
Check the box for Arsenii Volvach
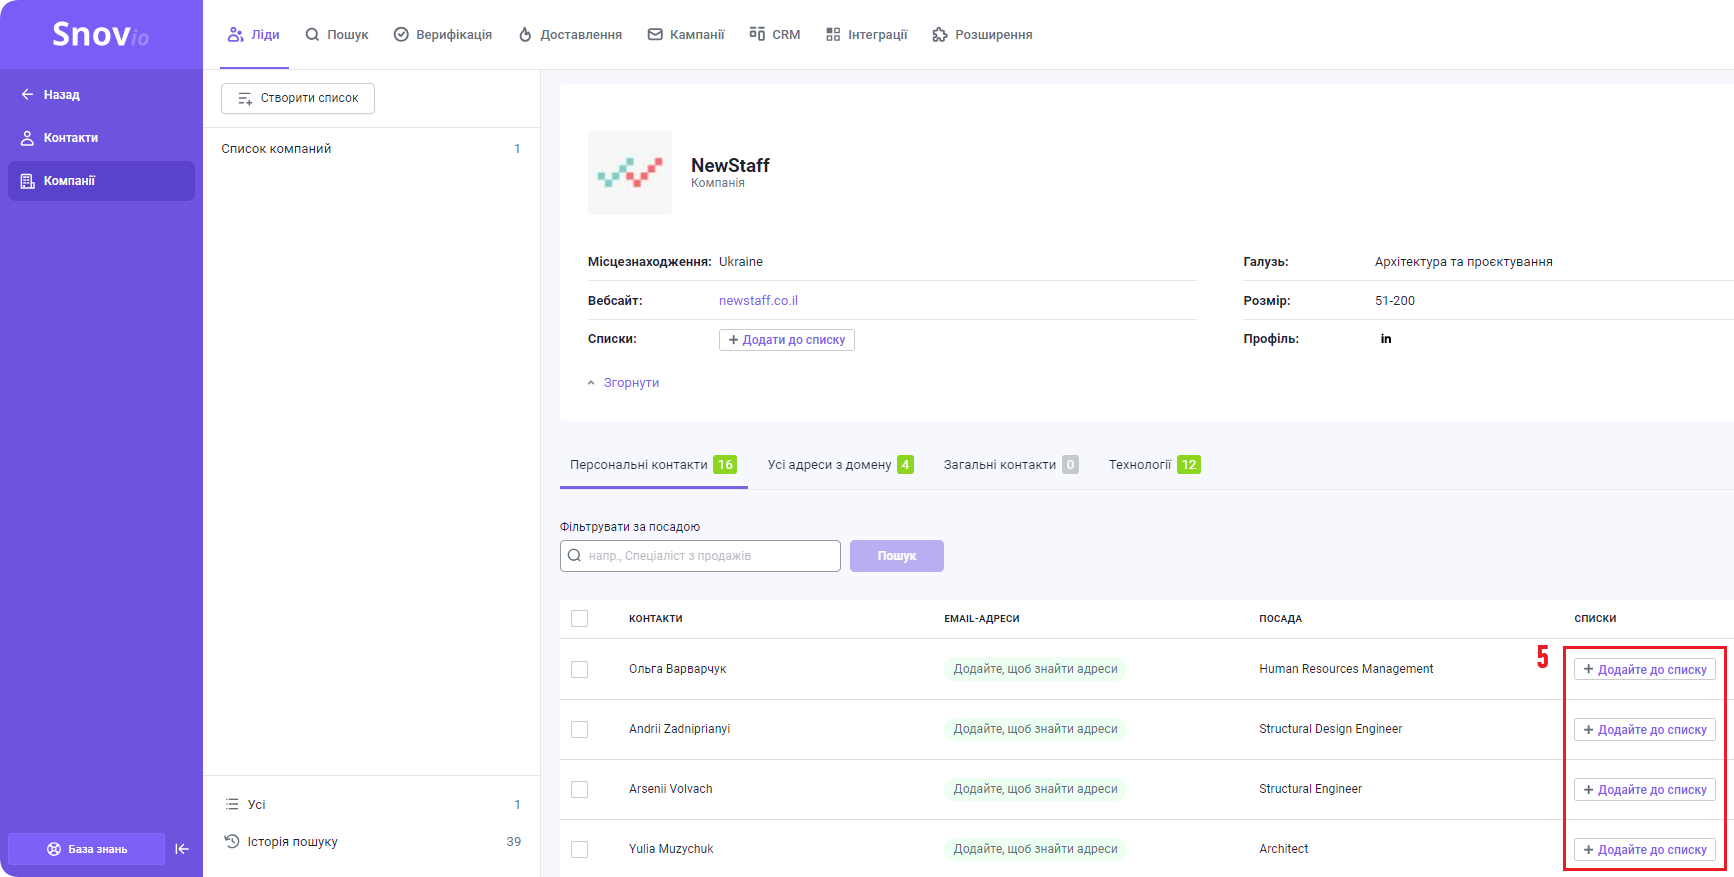[579, 789]
